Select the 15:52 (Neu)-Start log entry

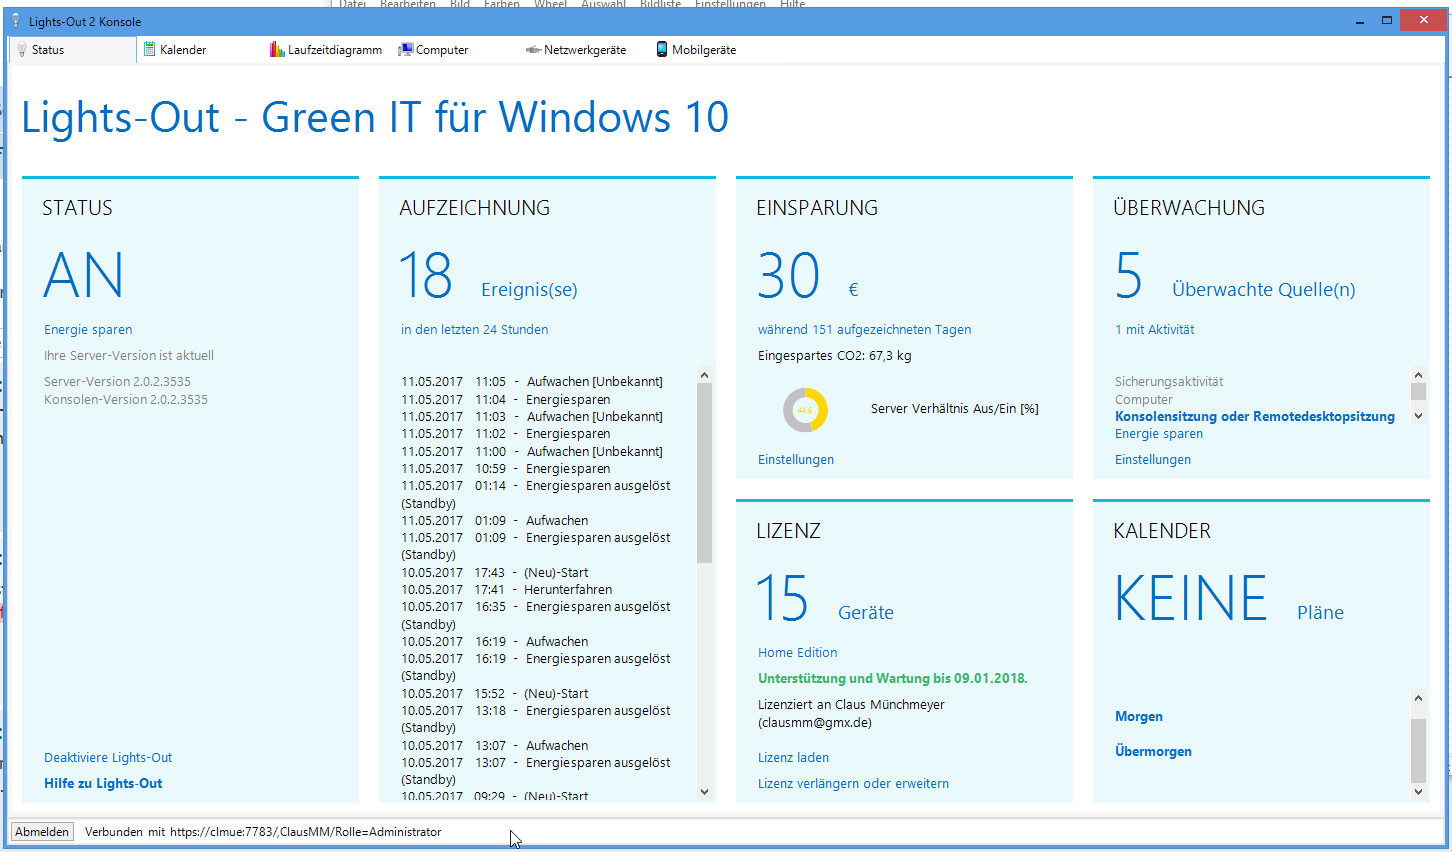(x=495, y=694)
